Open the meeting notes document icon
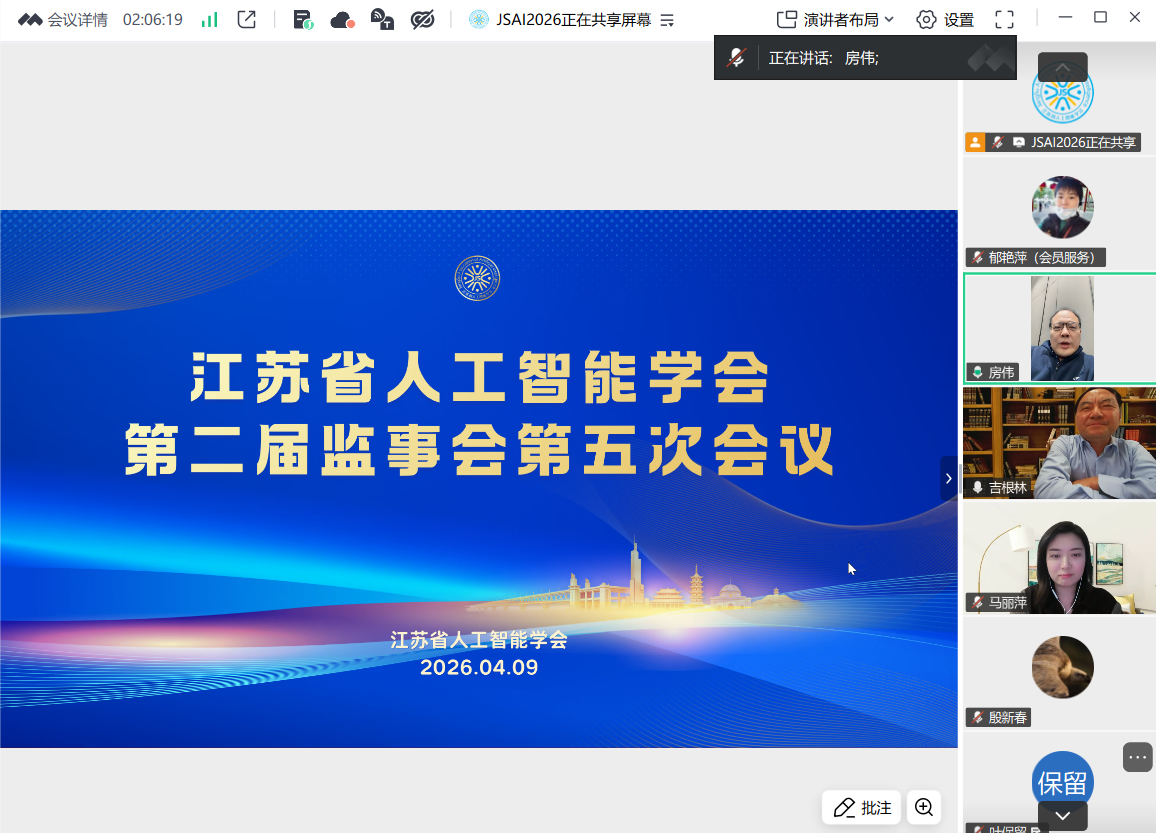Viewport: 1156px width, 833px height. pyautogui.click(x=302, y=19)
